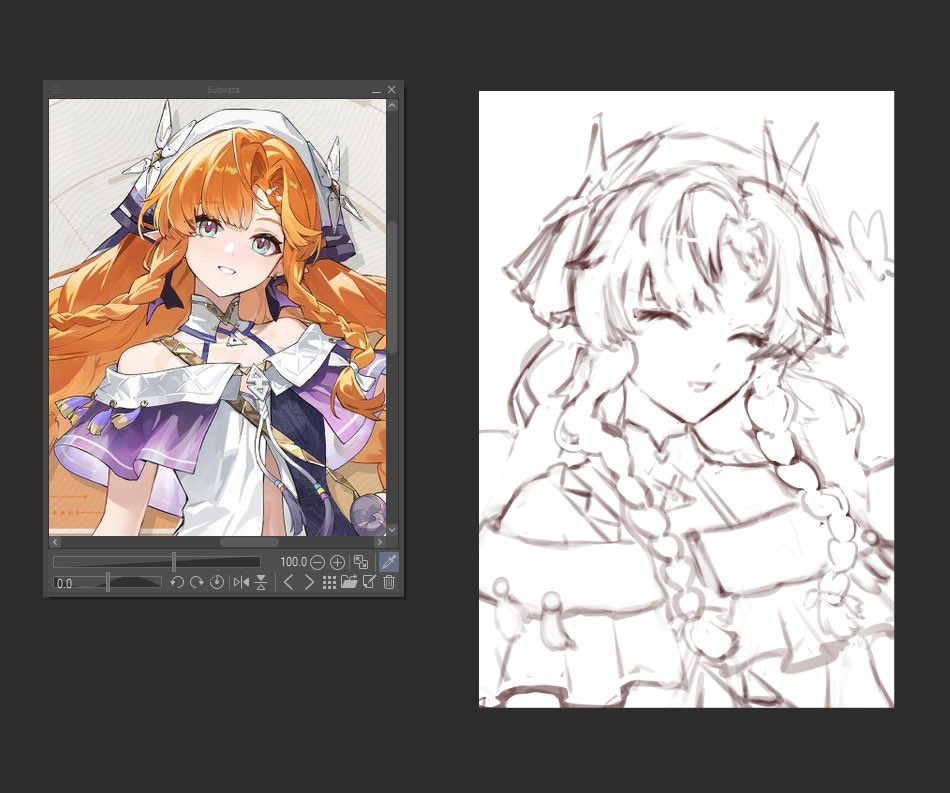Click the vertical scrollbar down arrow
This screenshot has width=950, height=793.
tap(392, 529)
